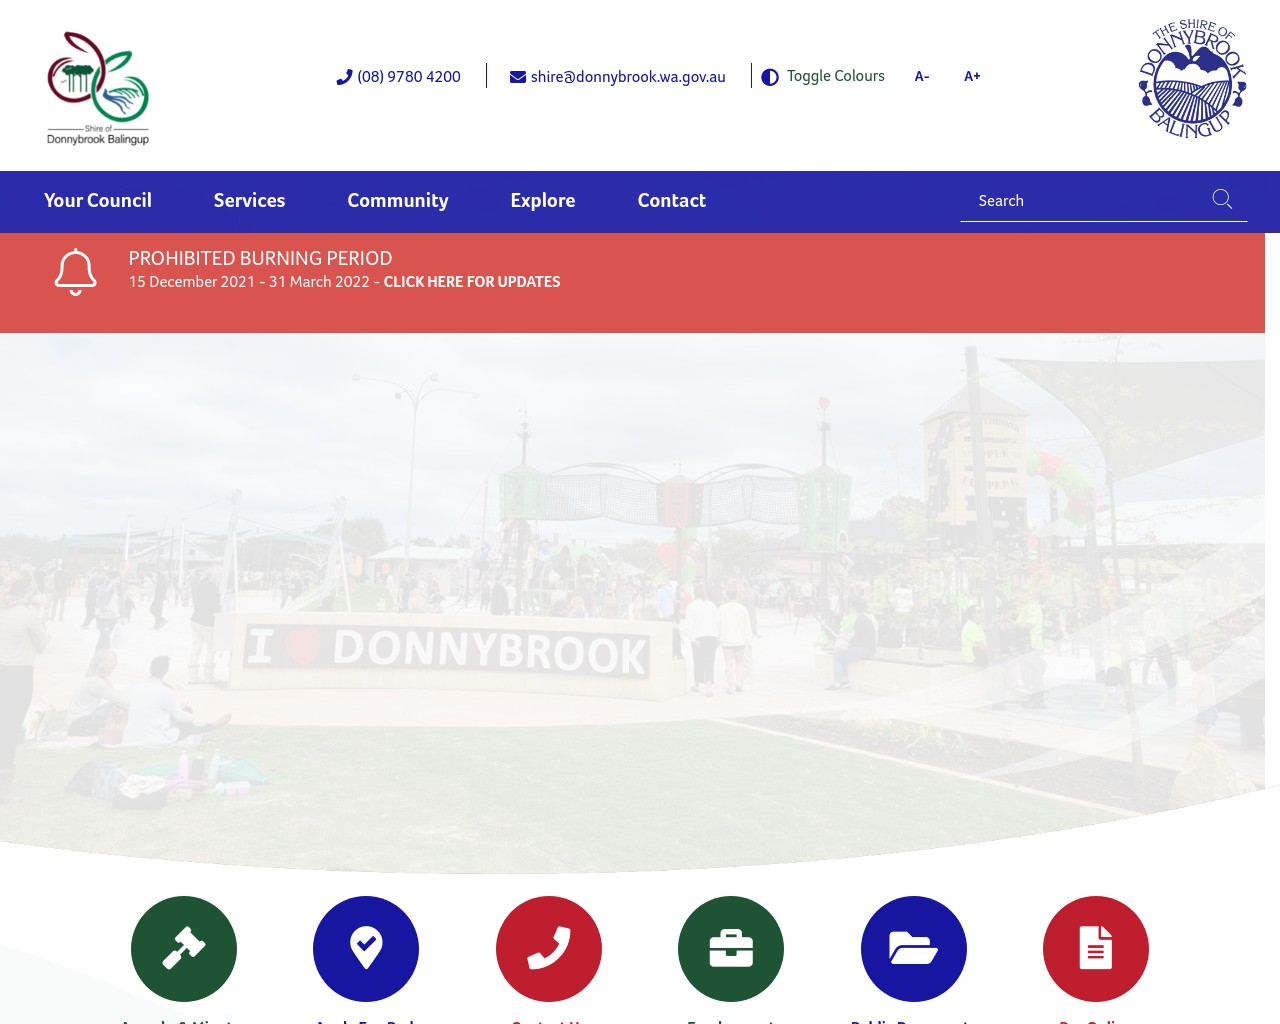Increase font size with A+
This screenshot has height=1024, width=1280.
coord(972,76)
